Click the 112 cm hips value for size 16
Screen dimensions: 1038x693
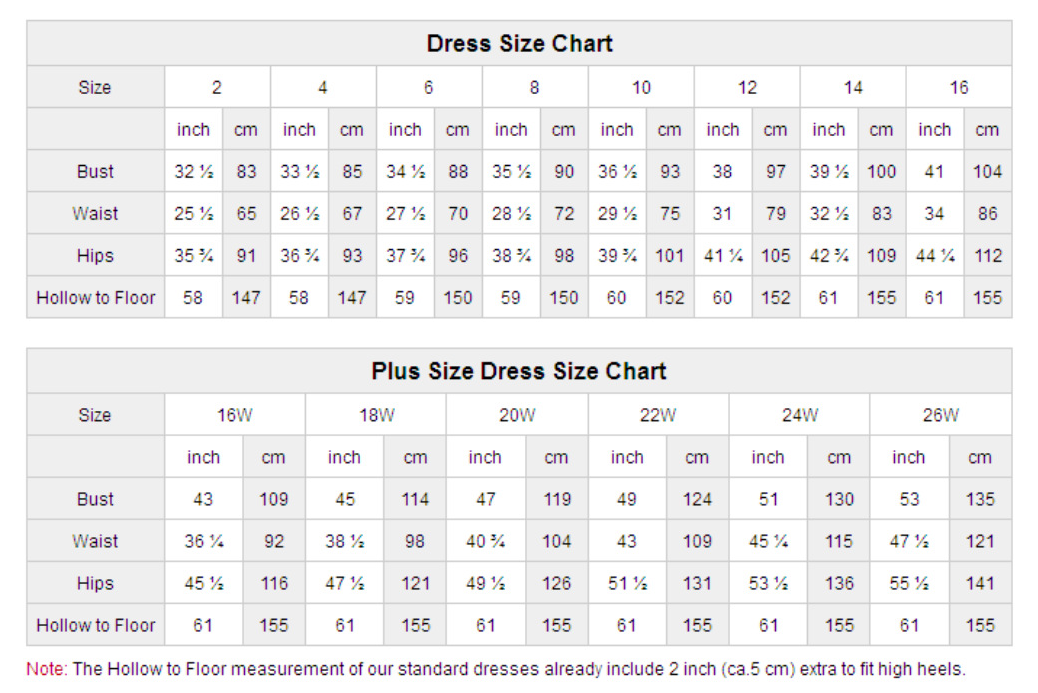pyautogui.click(x=987, y=255)
